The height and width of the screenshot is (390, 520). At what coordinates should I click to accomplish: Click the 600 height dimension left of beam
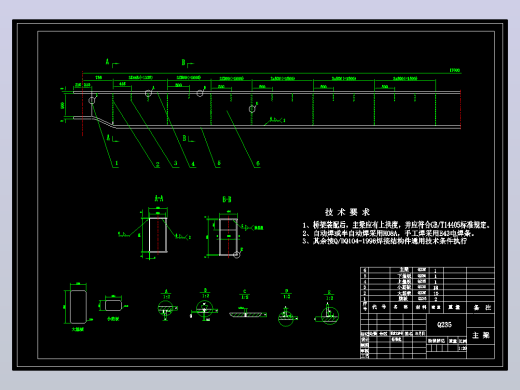62,106
